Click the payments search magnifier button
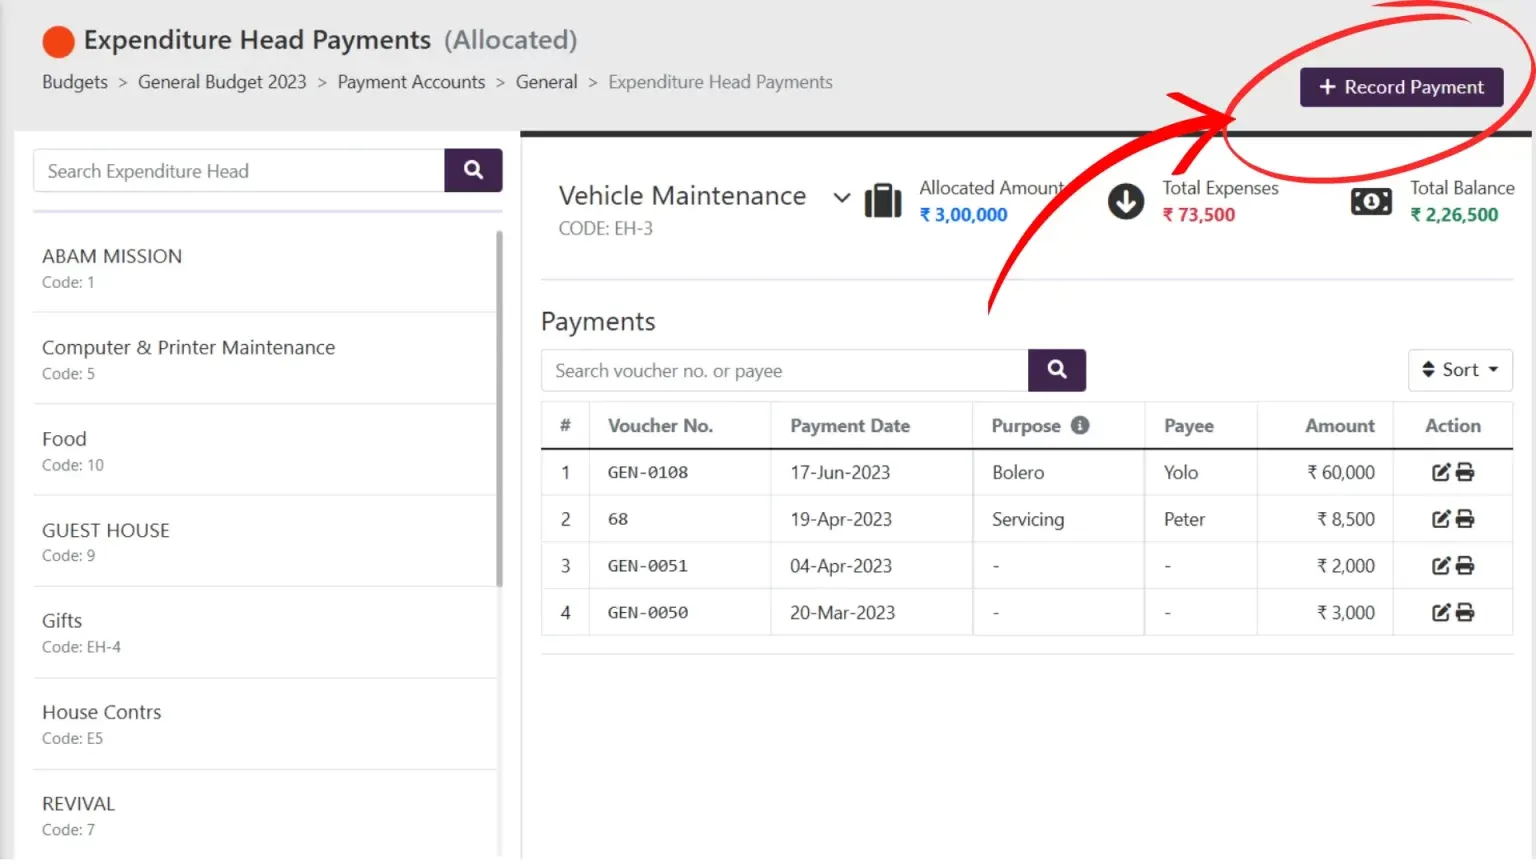Screen dimensions: 1536x864 coord(1057,370)
